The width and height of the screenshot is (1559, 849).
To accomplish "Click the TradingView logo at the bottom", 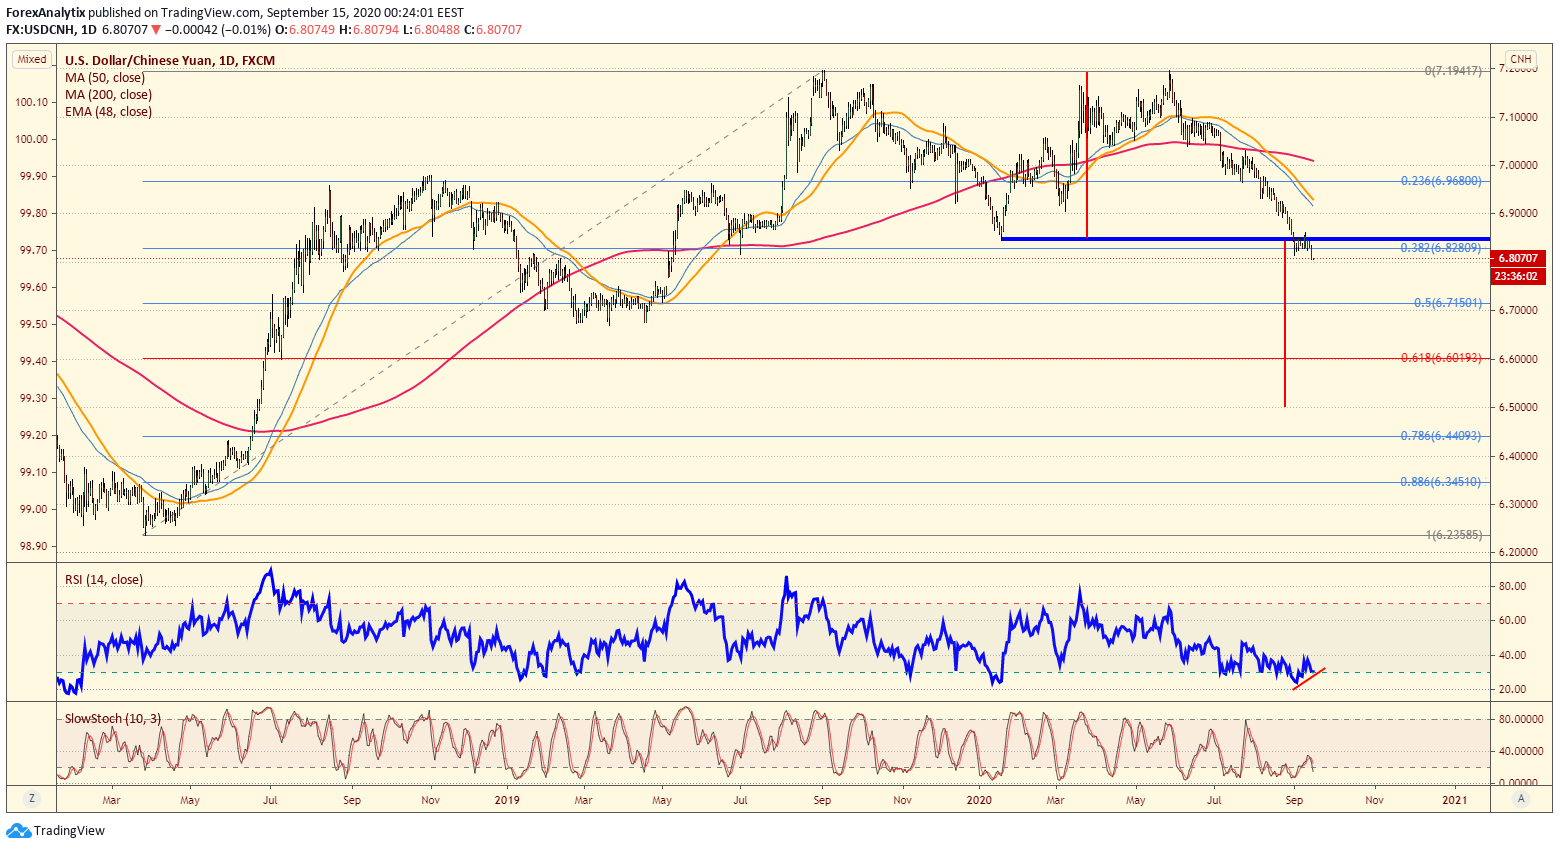I will pyautogui.click(x=56, y=830).
